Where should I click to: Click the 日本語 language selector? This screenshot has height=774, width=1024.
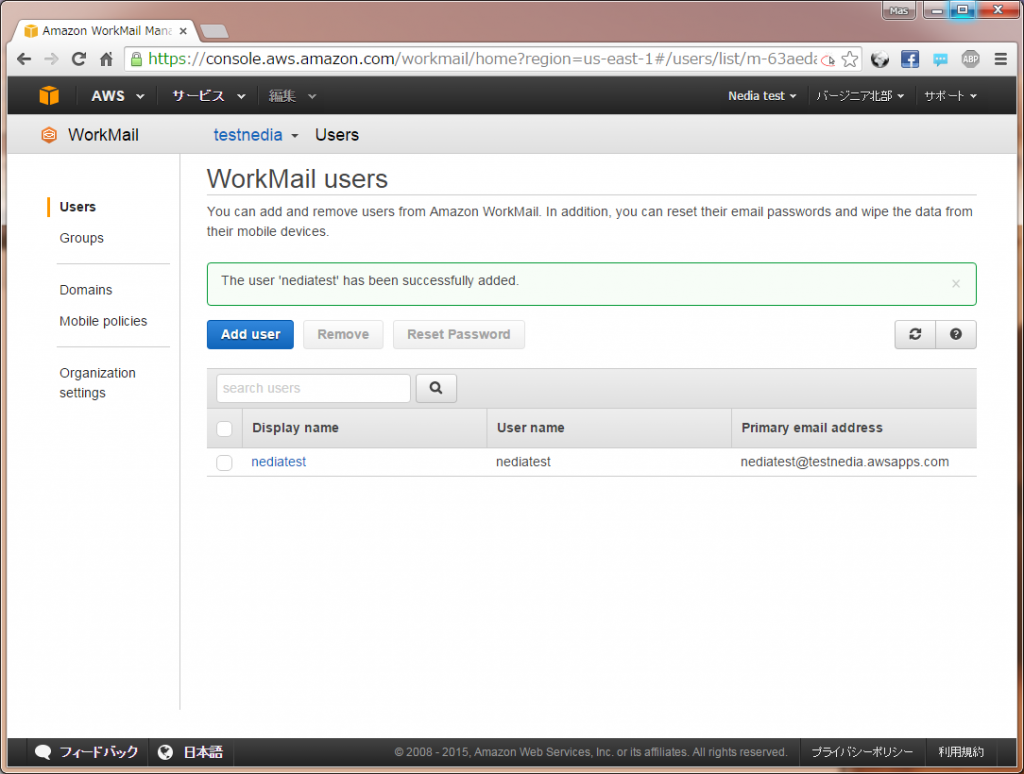tap(203, 752)
